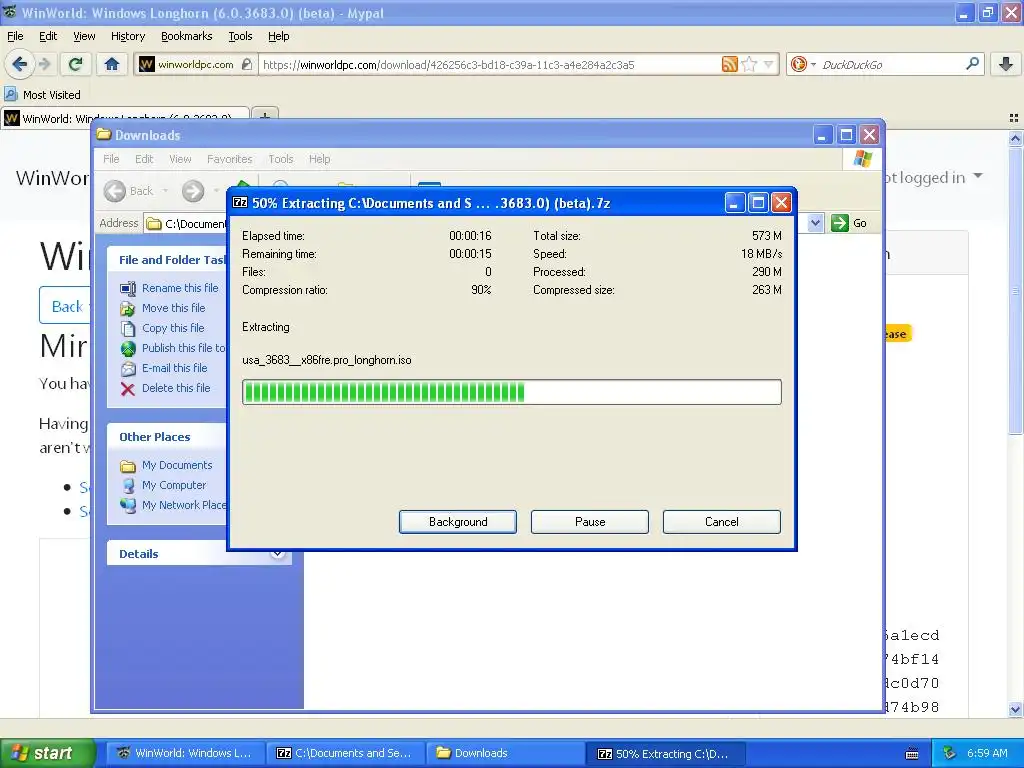Click the Copy this file icon
Viewport: 1024px width, 768px height.
pos(128,328)
